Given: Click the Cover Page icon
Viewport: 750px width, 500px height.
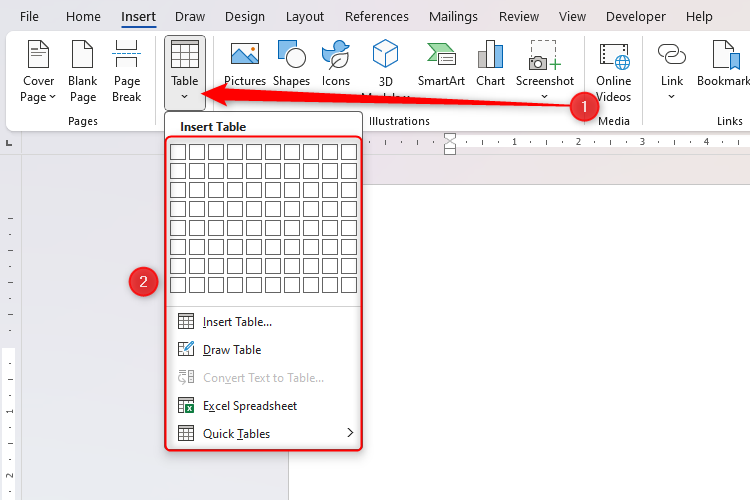Looking at the screenshot, I should click(39, 56).
